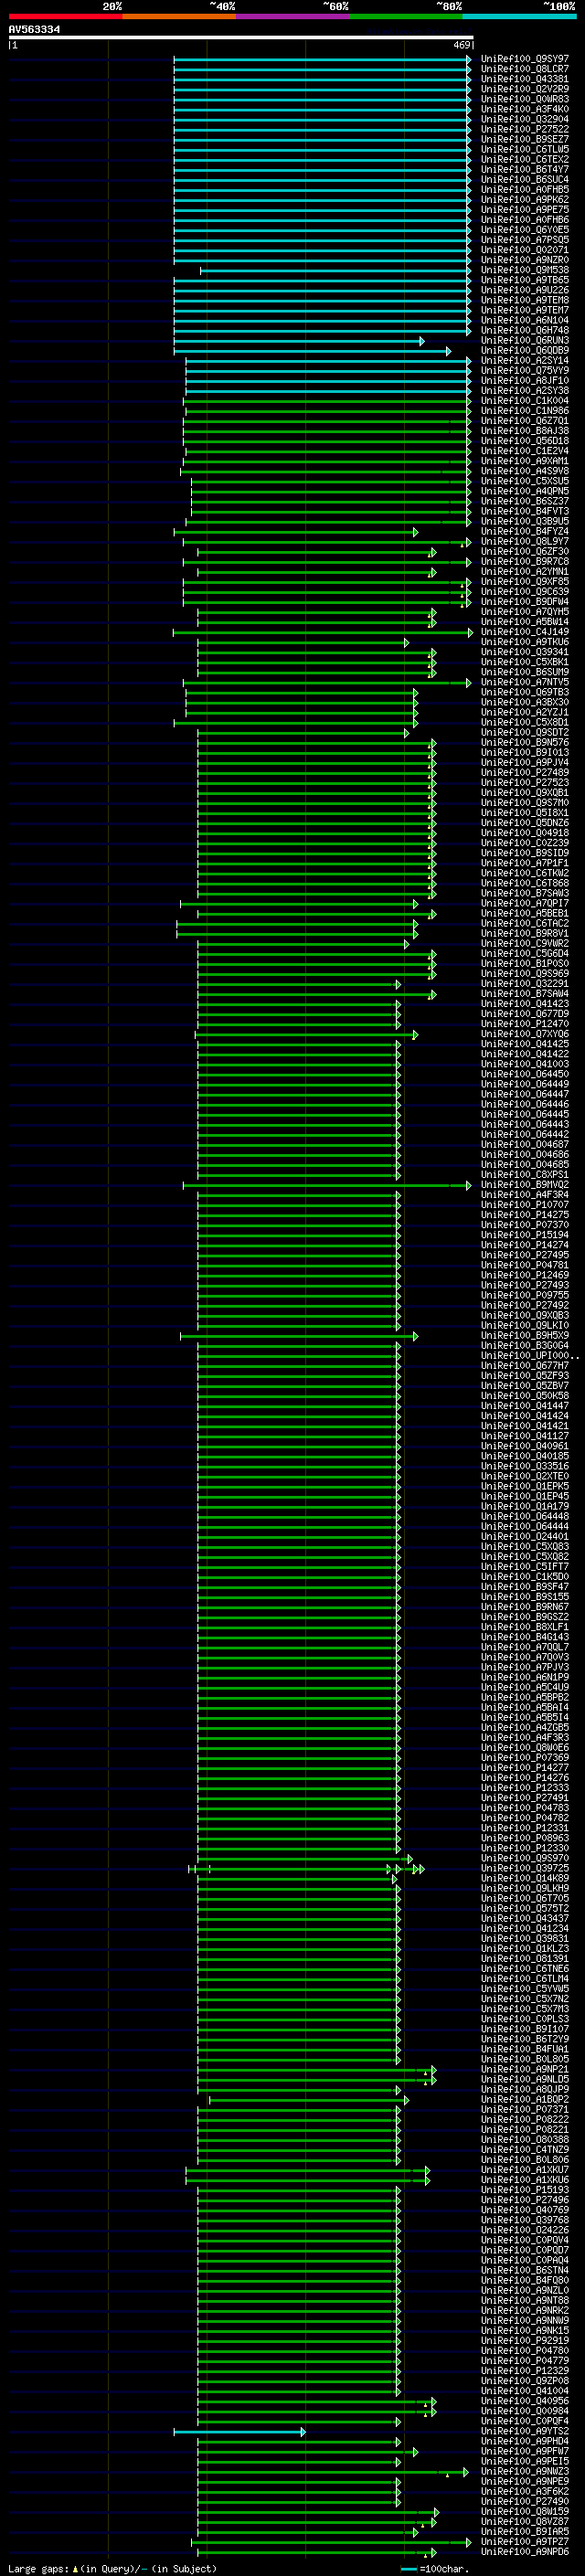Open hit UniRef100_Q02071

click(525, 250)
